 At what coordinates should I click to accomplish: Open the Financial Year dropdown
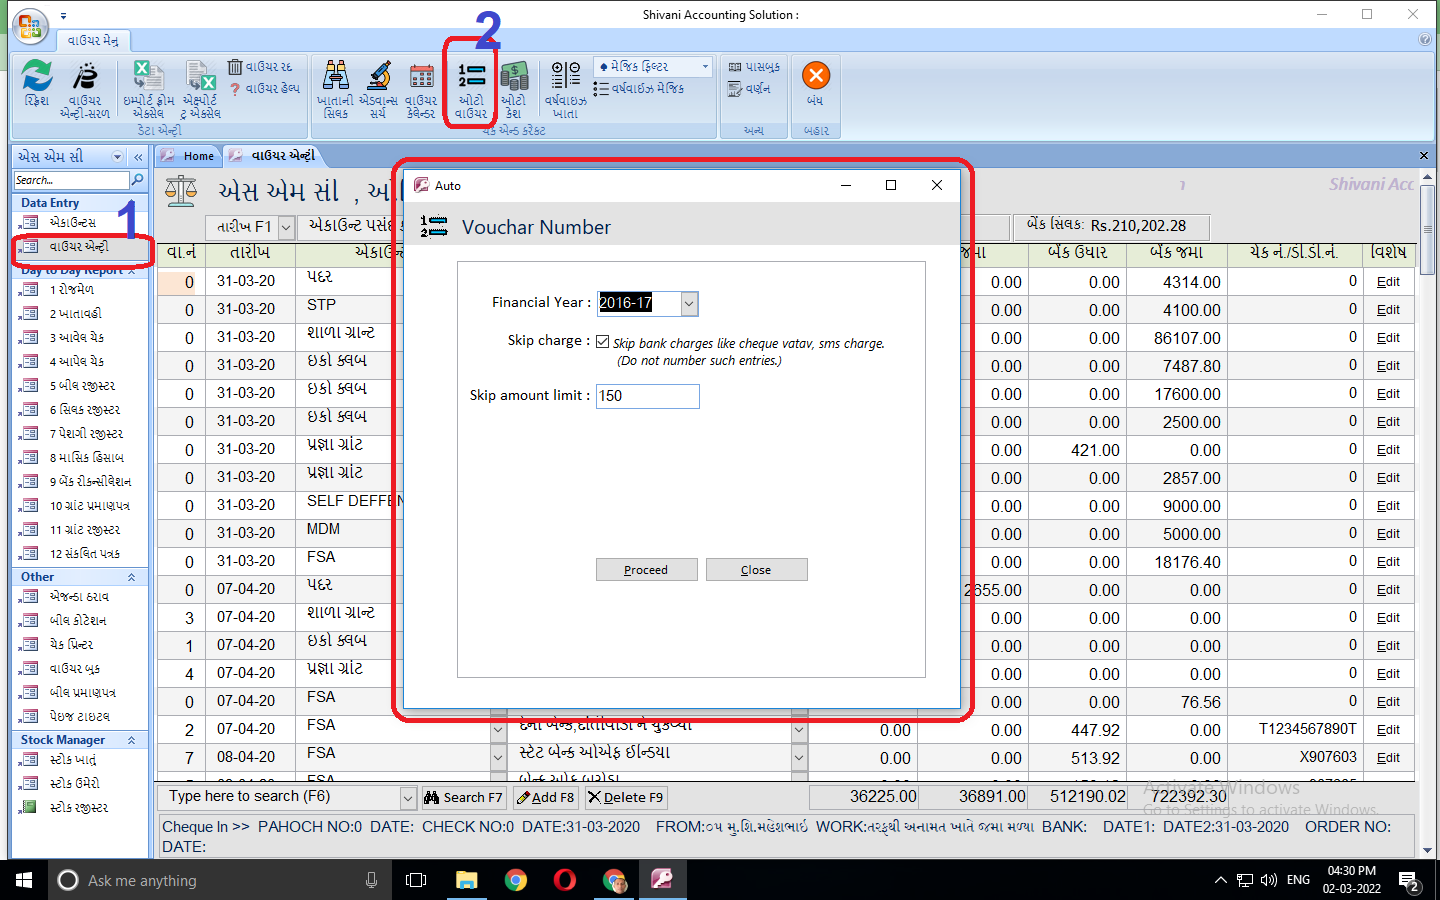coord(687,303)
